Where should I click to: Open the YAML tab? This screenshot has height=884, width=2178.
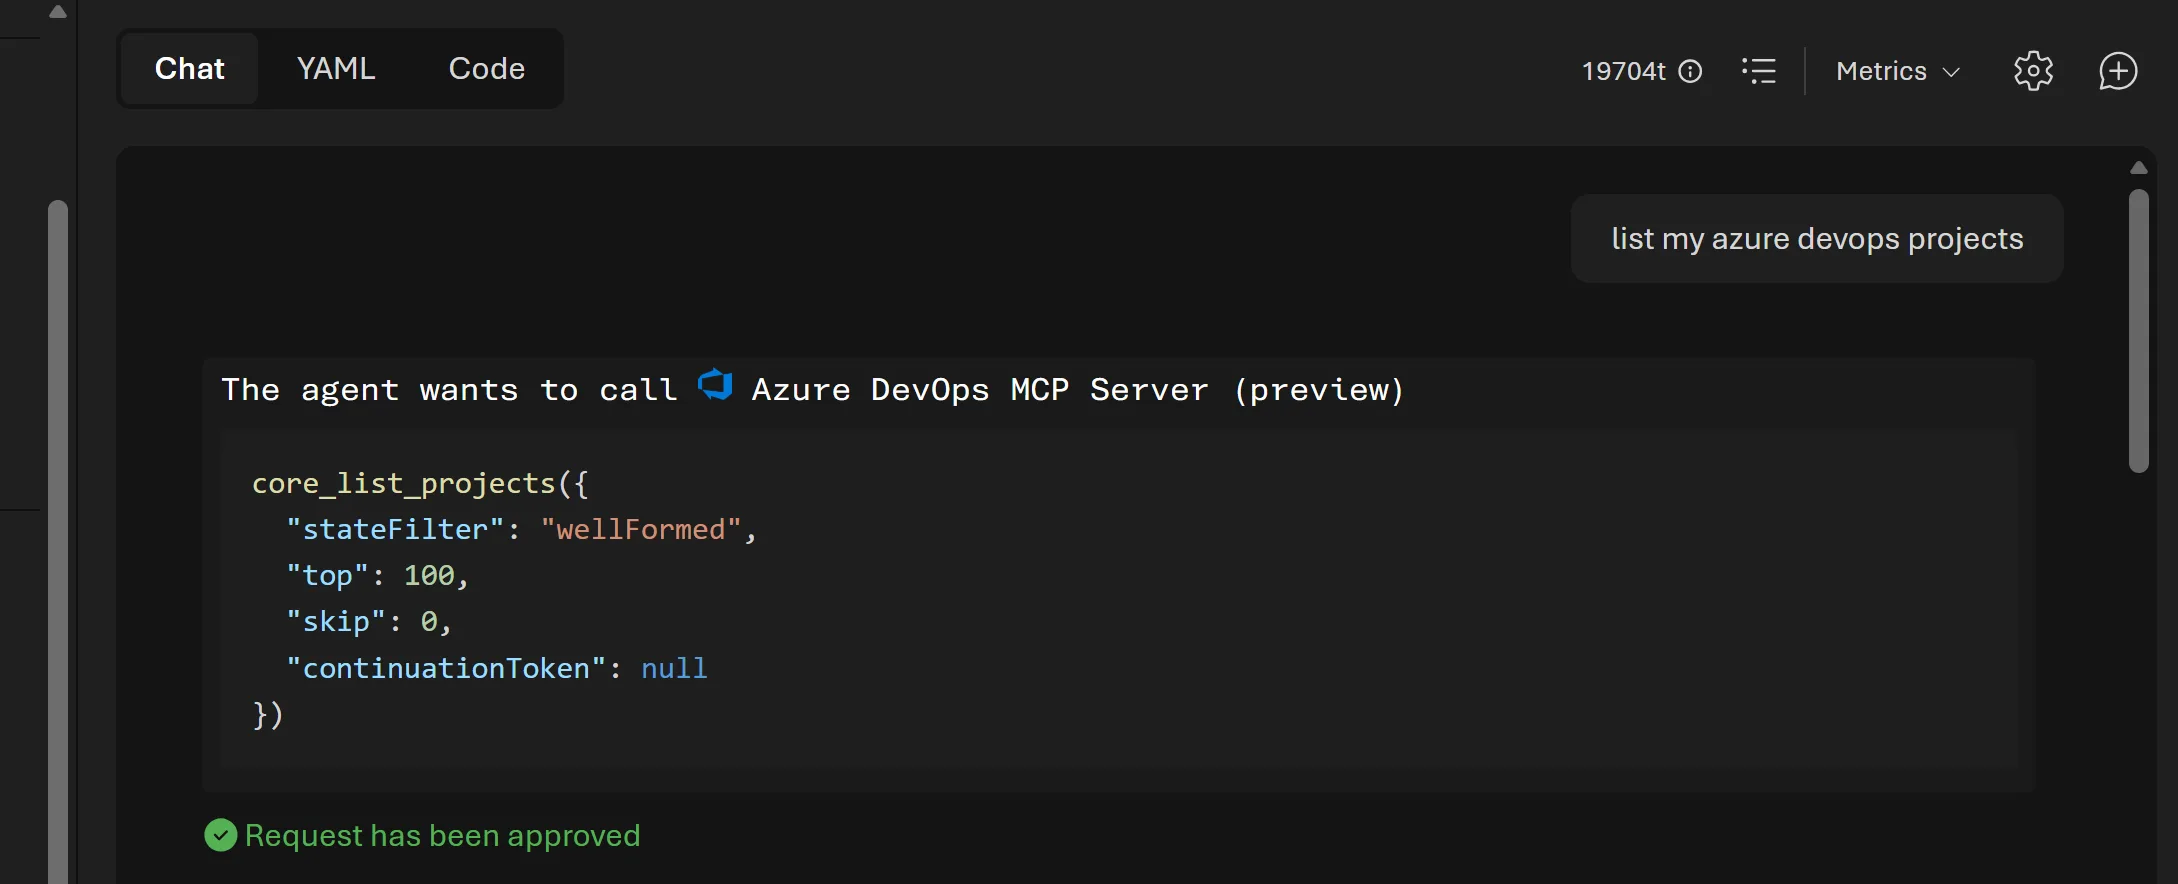tap(336, 69)
